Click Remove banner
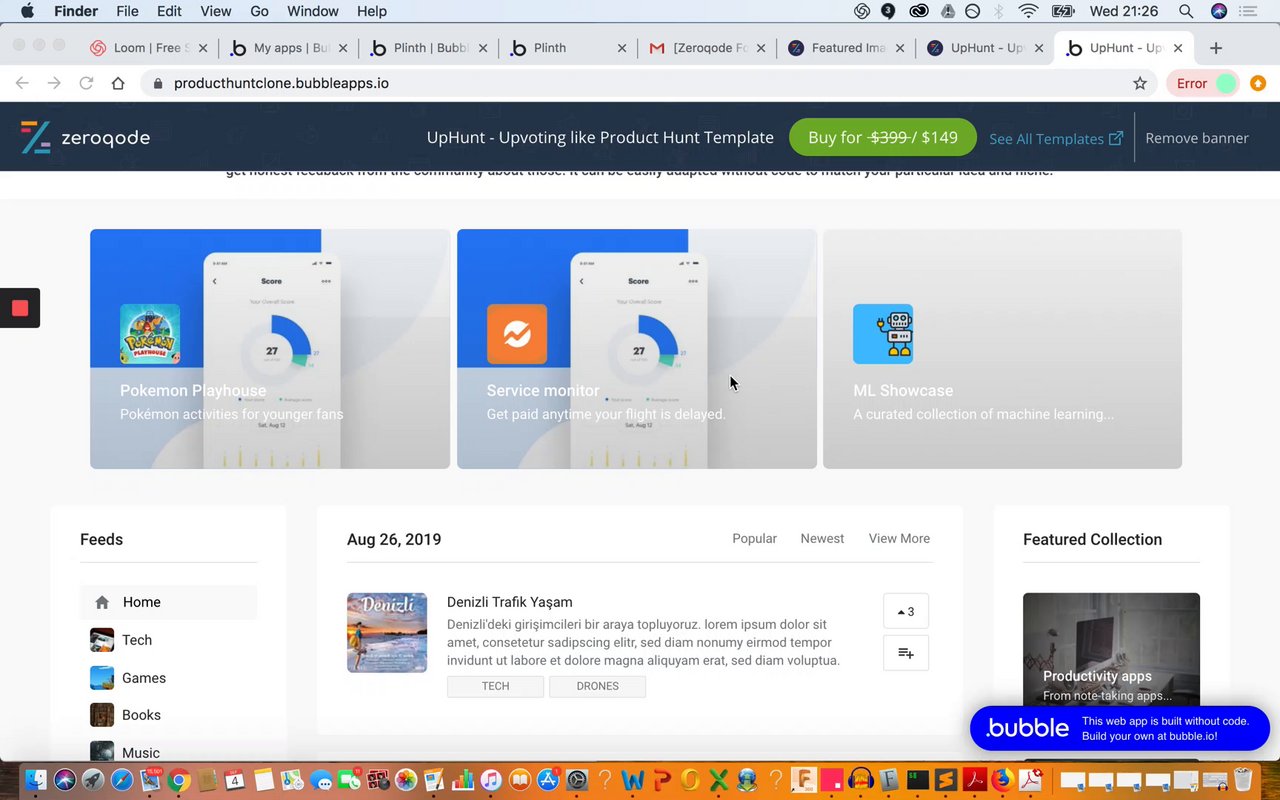Image resolution: width=1280 pixels, height=800 pixels. tap(1197, 138)
